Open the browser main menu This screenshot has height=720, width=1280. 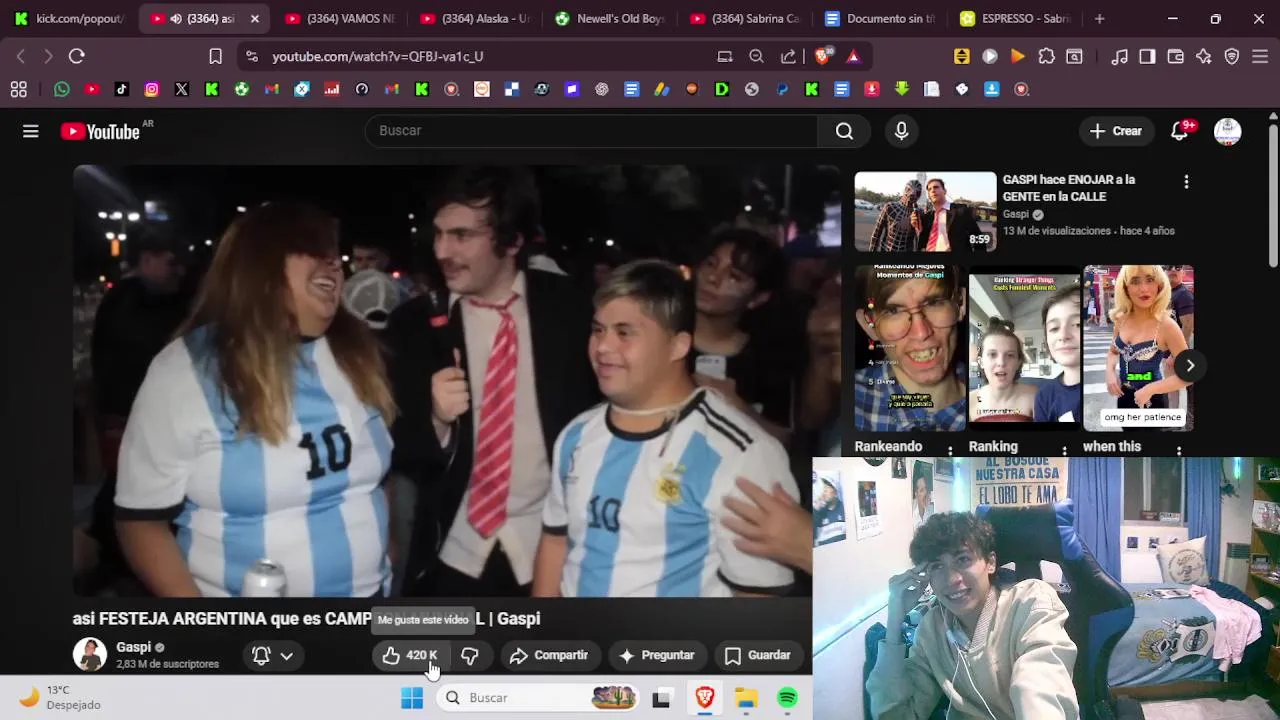[1259, 57]
